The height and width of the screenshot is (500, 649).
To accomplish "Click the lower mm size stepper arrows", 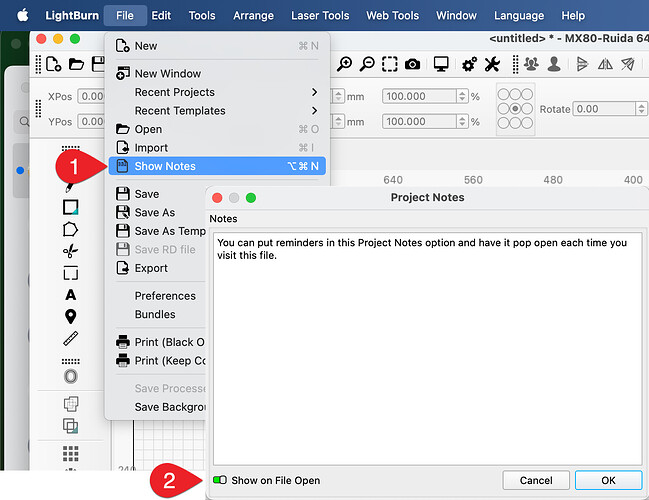I will click(339, 121).
